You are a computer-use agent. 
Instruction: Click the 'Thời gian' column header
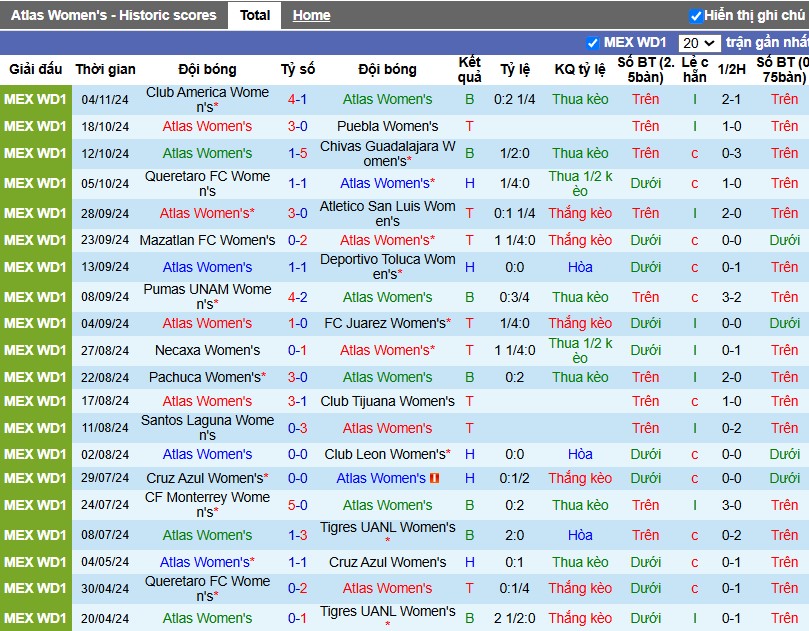(105, 69)
